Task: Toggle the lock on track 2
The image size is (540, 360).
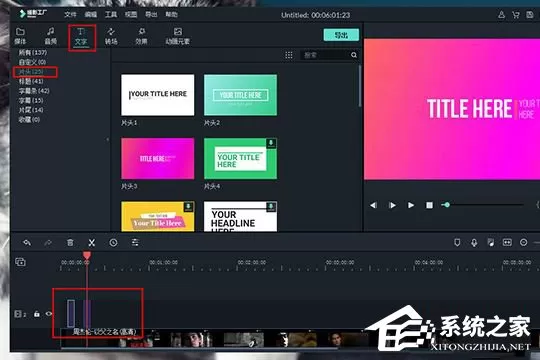Action: tap(37, 314)
